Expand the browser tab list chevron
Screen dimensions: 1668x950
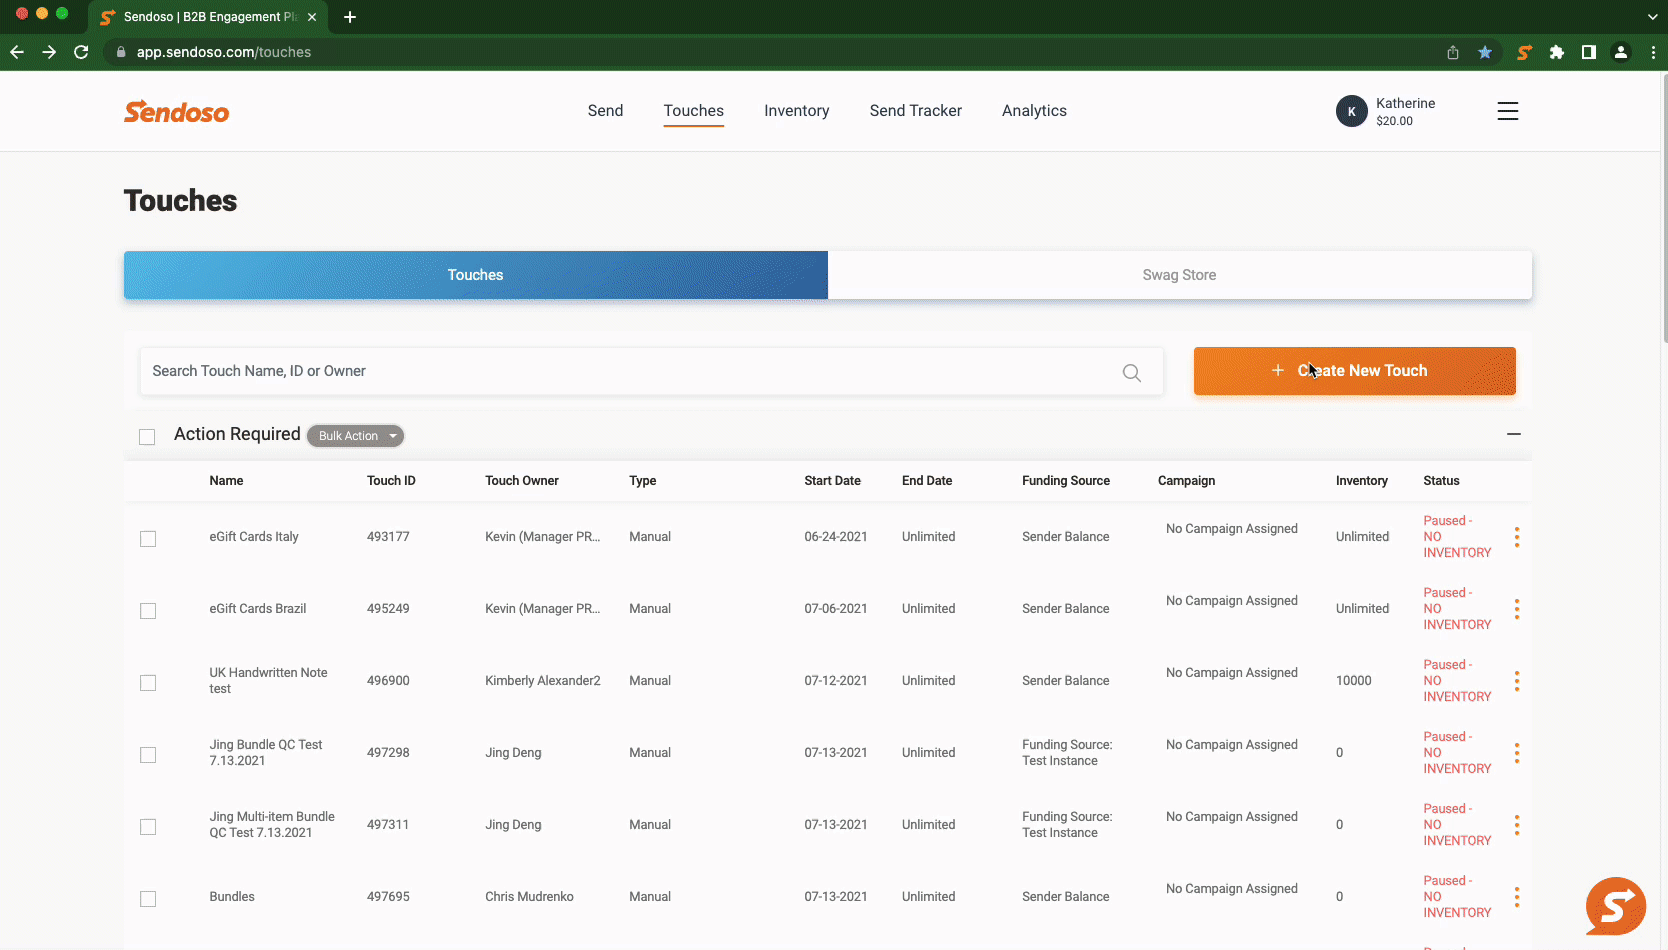point(1652,17)
